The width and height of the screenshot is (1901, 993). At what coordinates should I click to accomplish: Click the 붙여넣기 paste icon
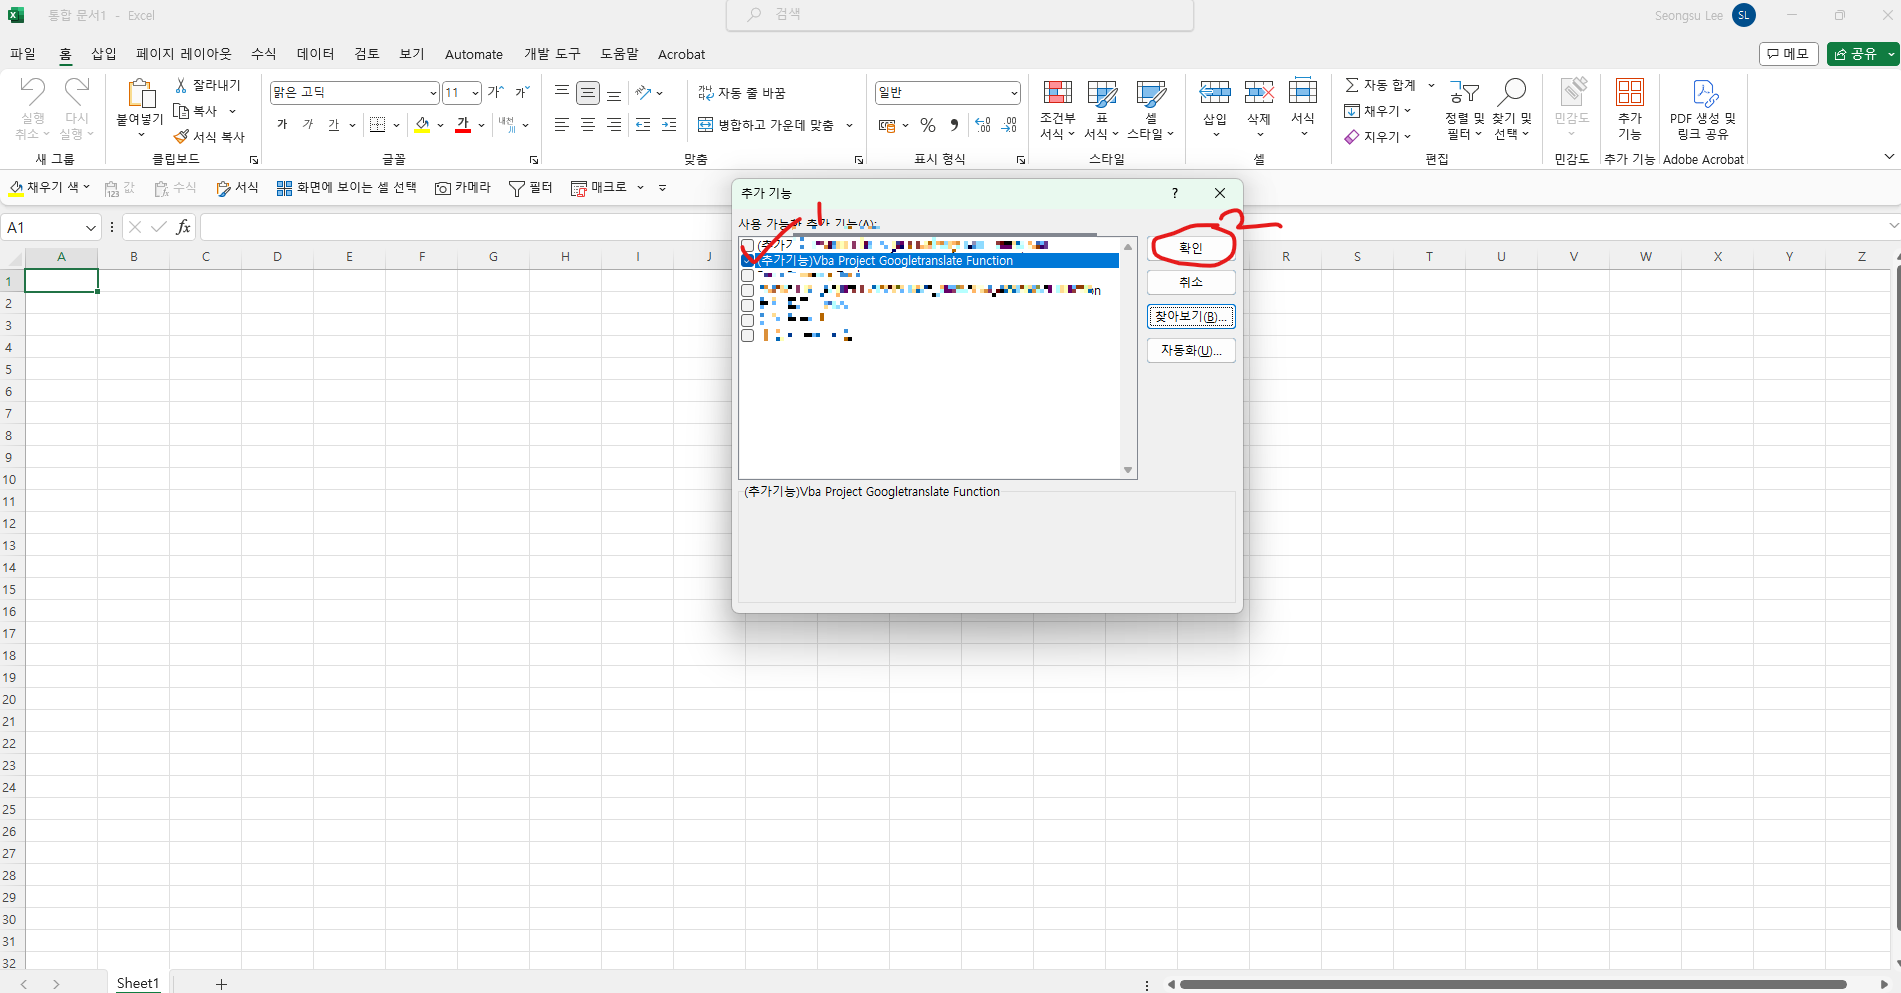click(140, 94)
